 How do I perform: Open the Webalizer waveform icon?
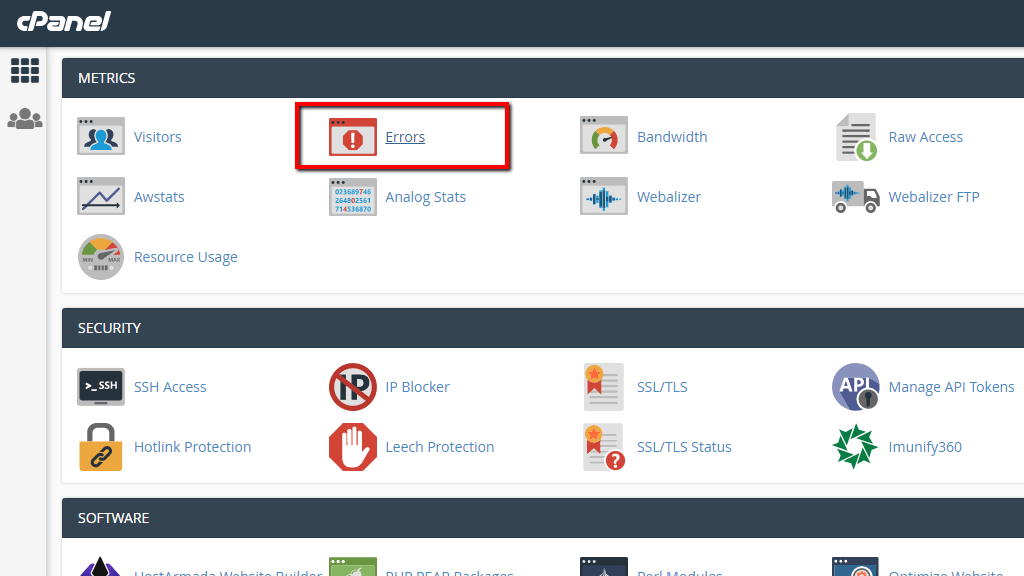tap(604, 196)
